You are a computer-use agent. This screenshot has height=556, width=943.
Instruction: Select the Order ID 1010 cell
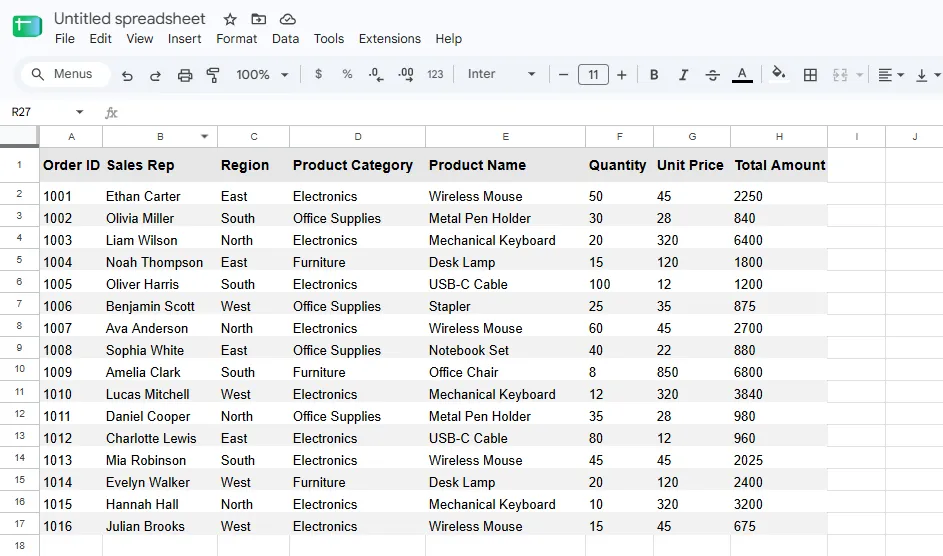point(71,394)
